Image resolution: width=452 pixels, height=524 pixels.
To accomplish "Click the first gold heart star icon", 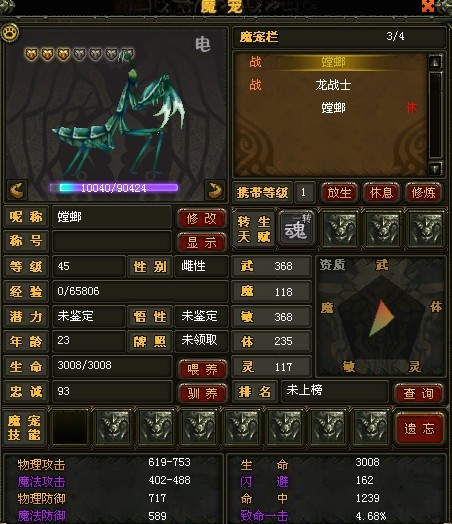I will pos(31,53).
